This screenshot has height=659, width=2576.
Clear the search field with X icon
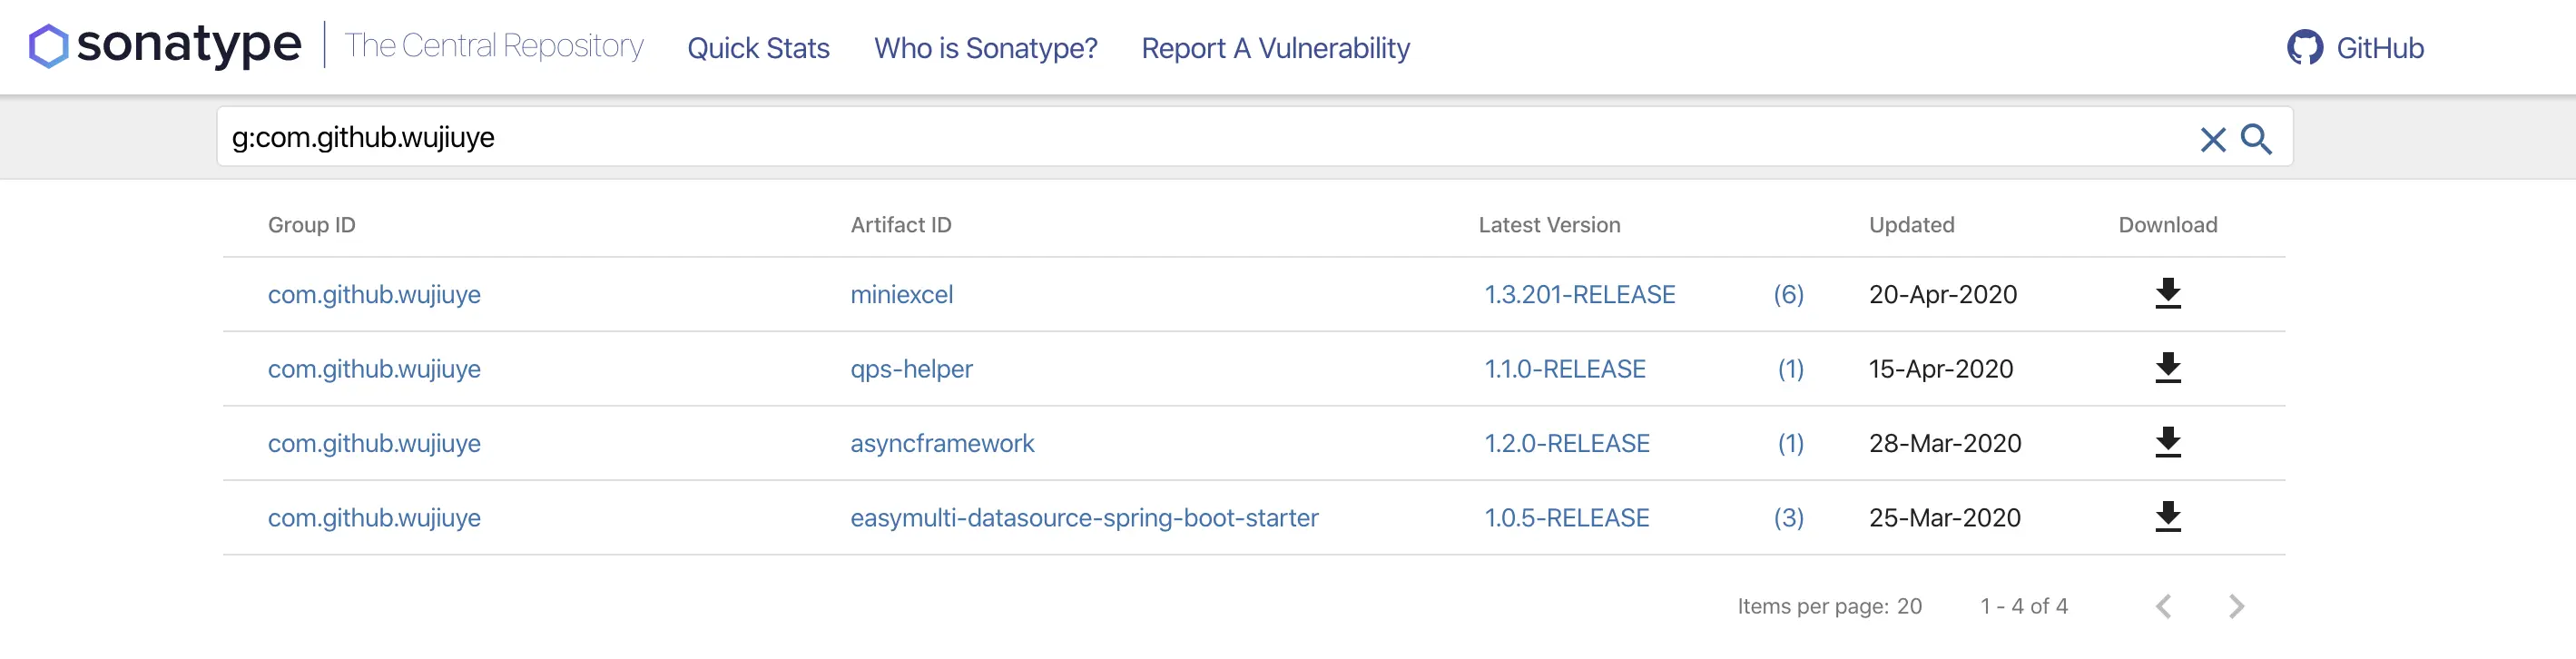[x=2212, y=139]
